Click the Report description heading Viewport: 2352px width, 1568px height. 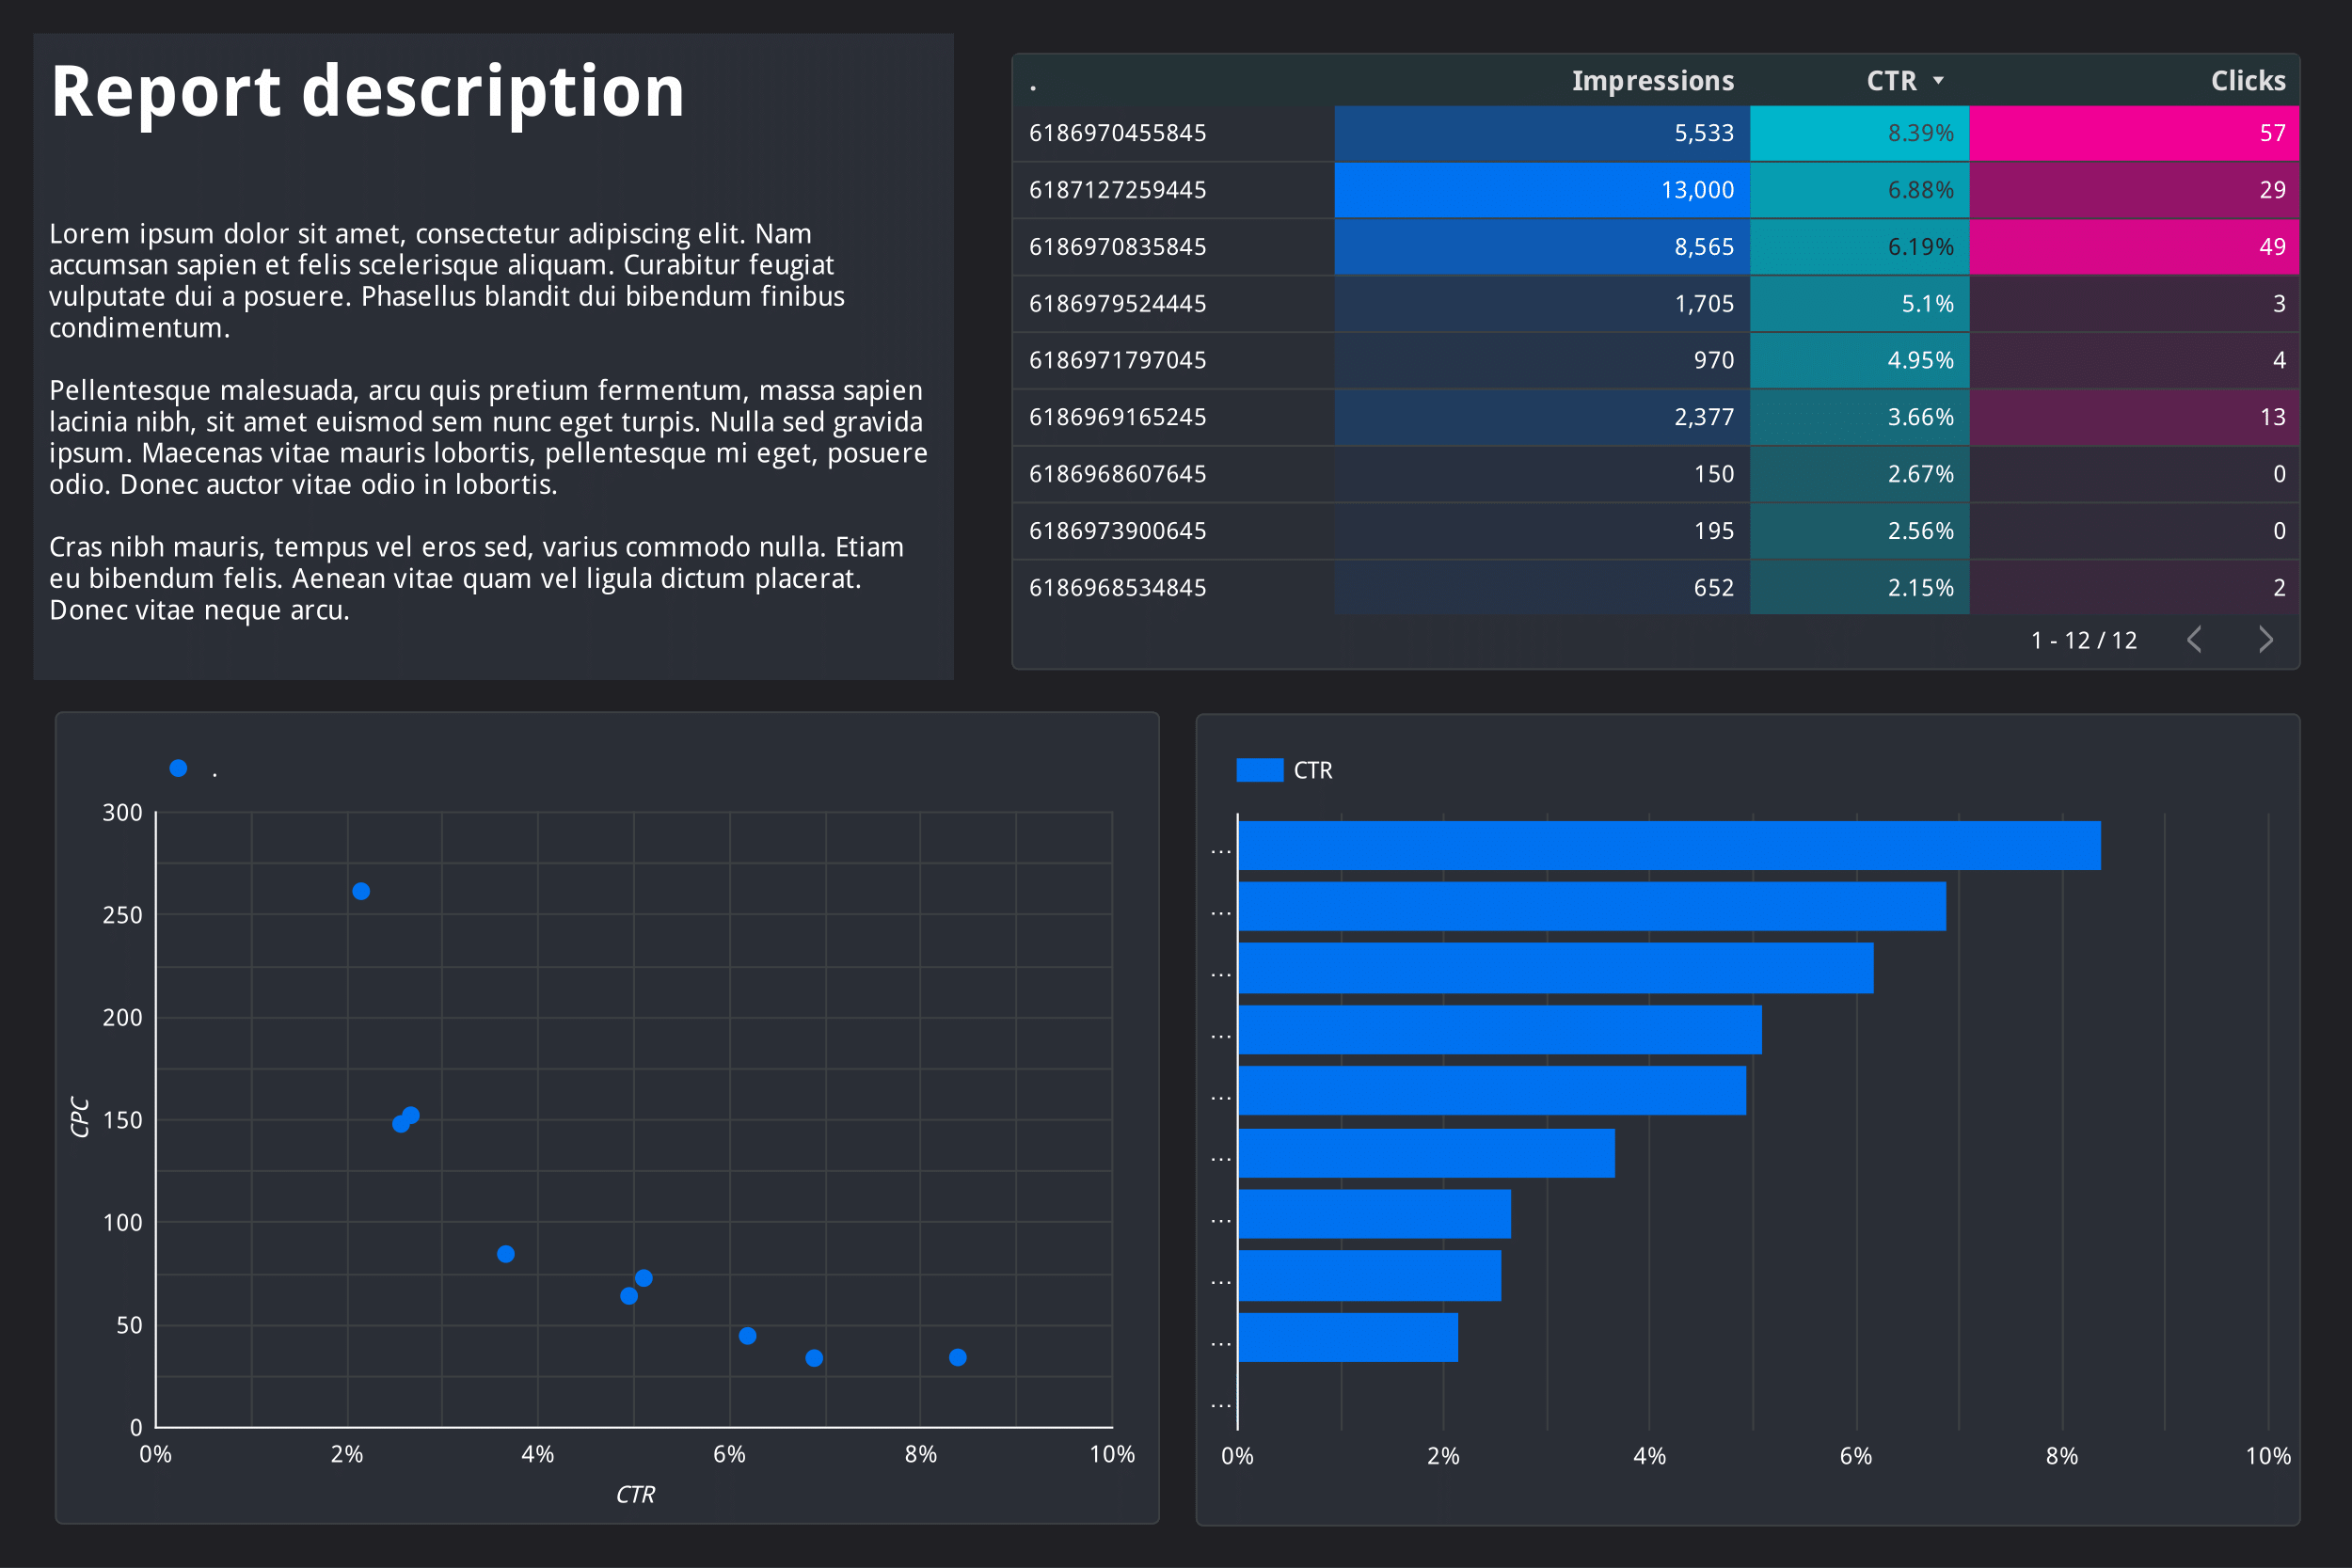click(x=368, y=92)
